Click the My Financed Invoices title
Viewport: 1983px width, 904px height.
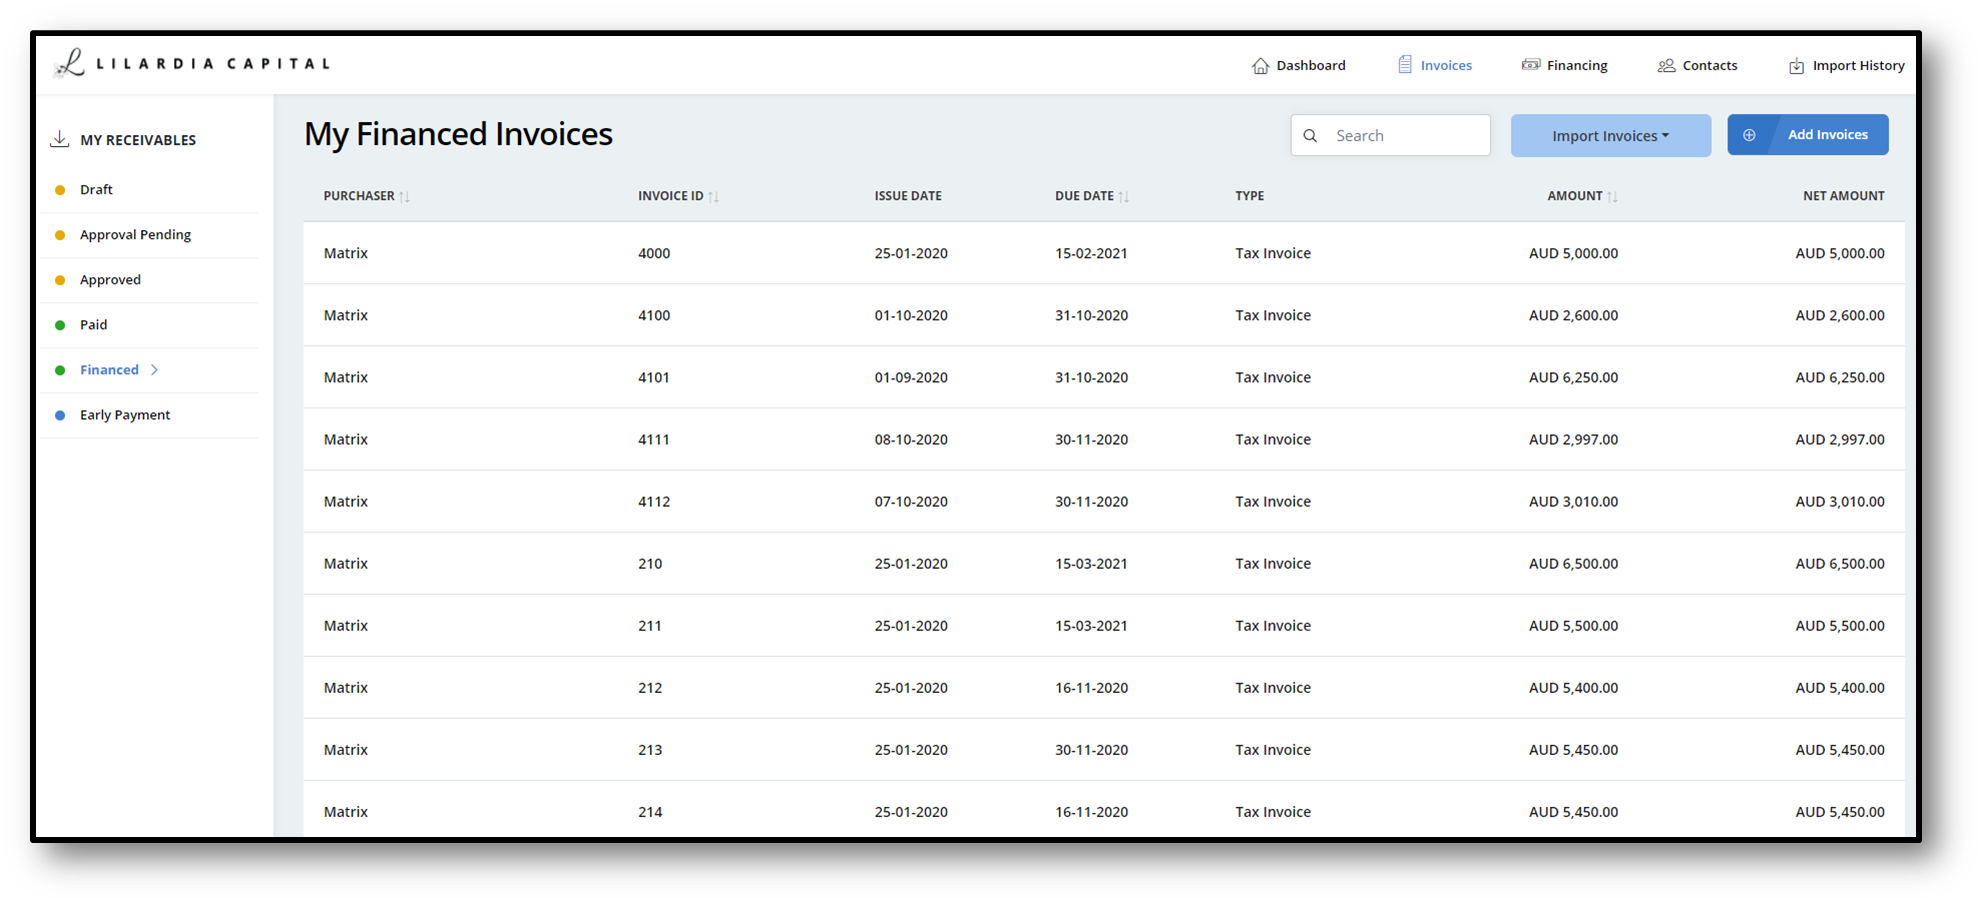point(458,134)
